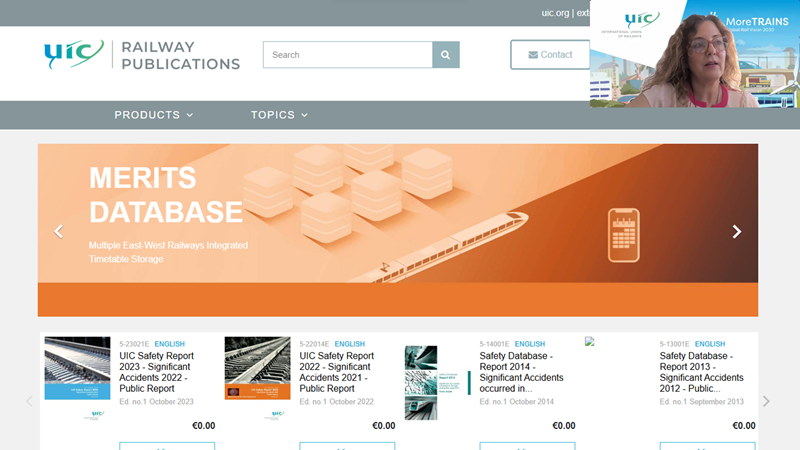The width and height of the screenshot is (800, 450).
Task: Click the search magnifier icon button
Action: pyautogui.click(x=445, y=55)
